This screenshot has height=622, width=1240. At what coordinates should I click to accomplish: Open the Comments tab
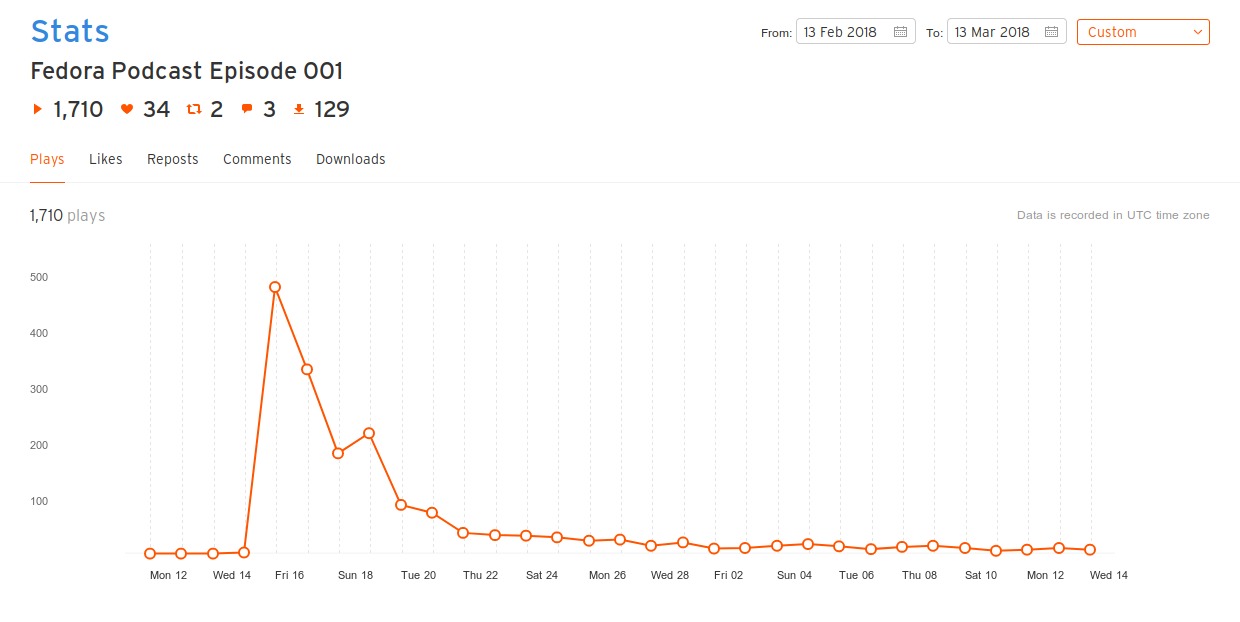(x=257, y=159)
